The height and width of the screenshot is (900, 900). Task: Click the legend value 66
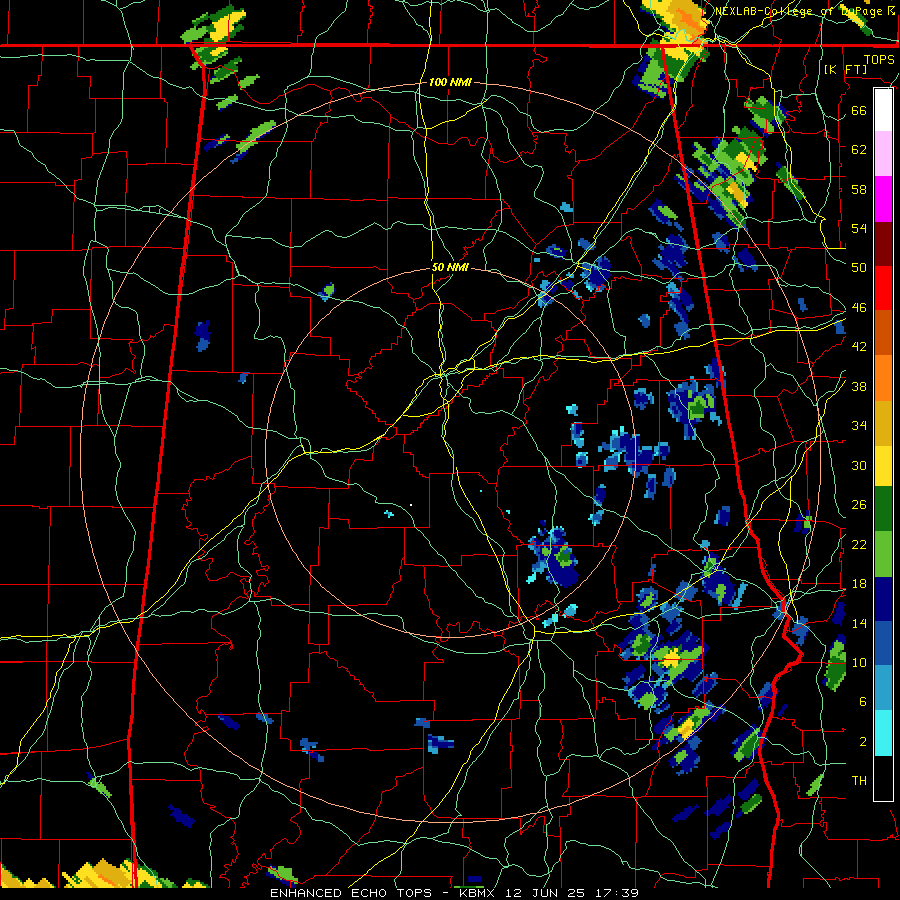point(859,110)
